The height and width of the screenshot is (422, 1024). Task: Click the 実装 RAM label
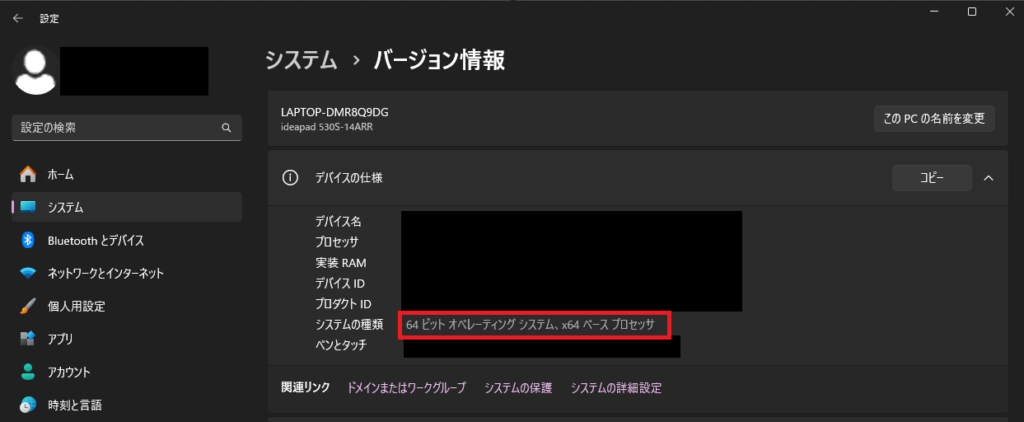340,263
